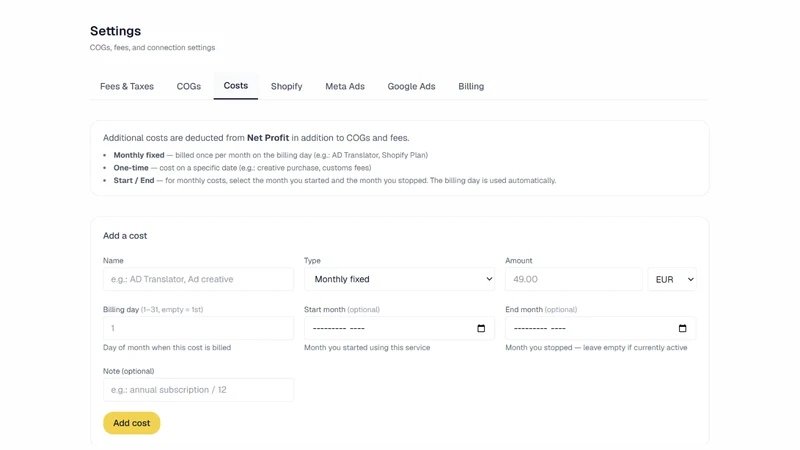Focus the End month date field
Viewport: 800px width, 450px height.
point(601,328)
